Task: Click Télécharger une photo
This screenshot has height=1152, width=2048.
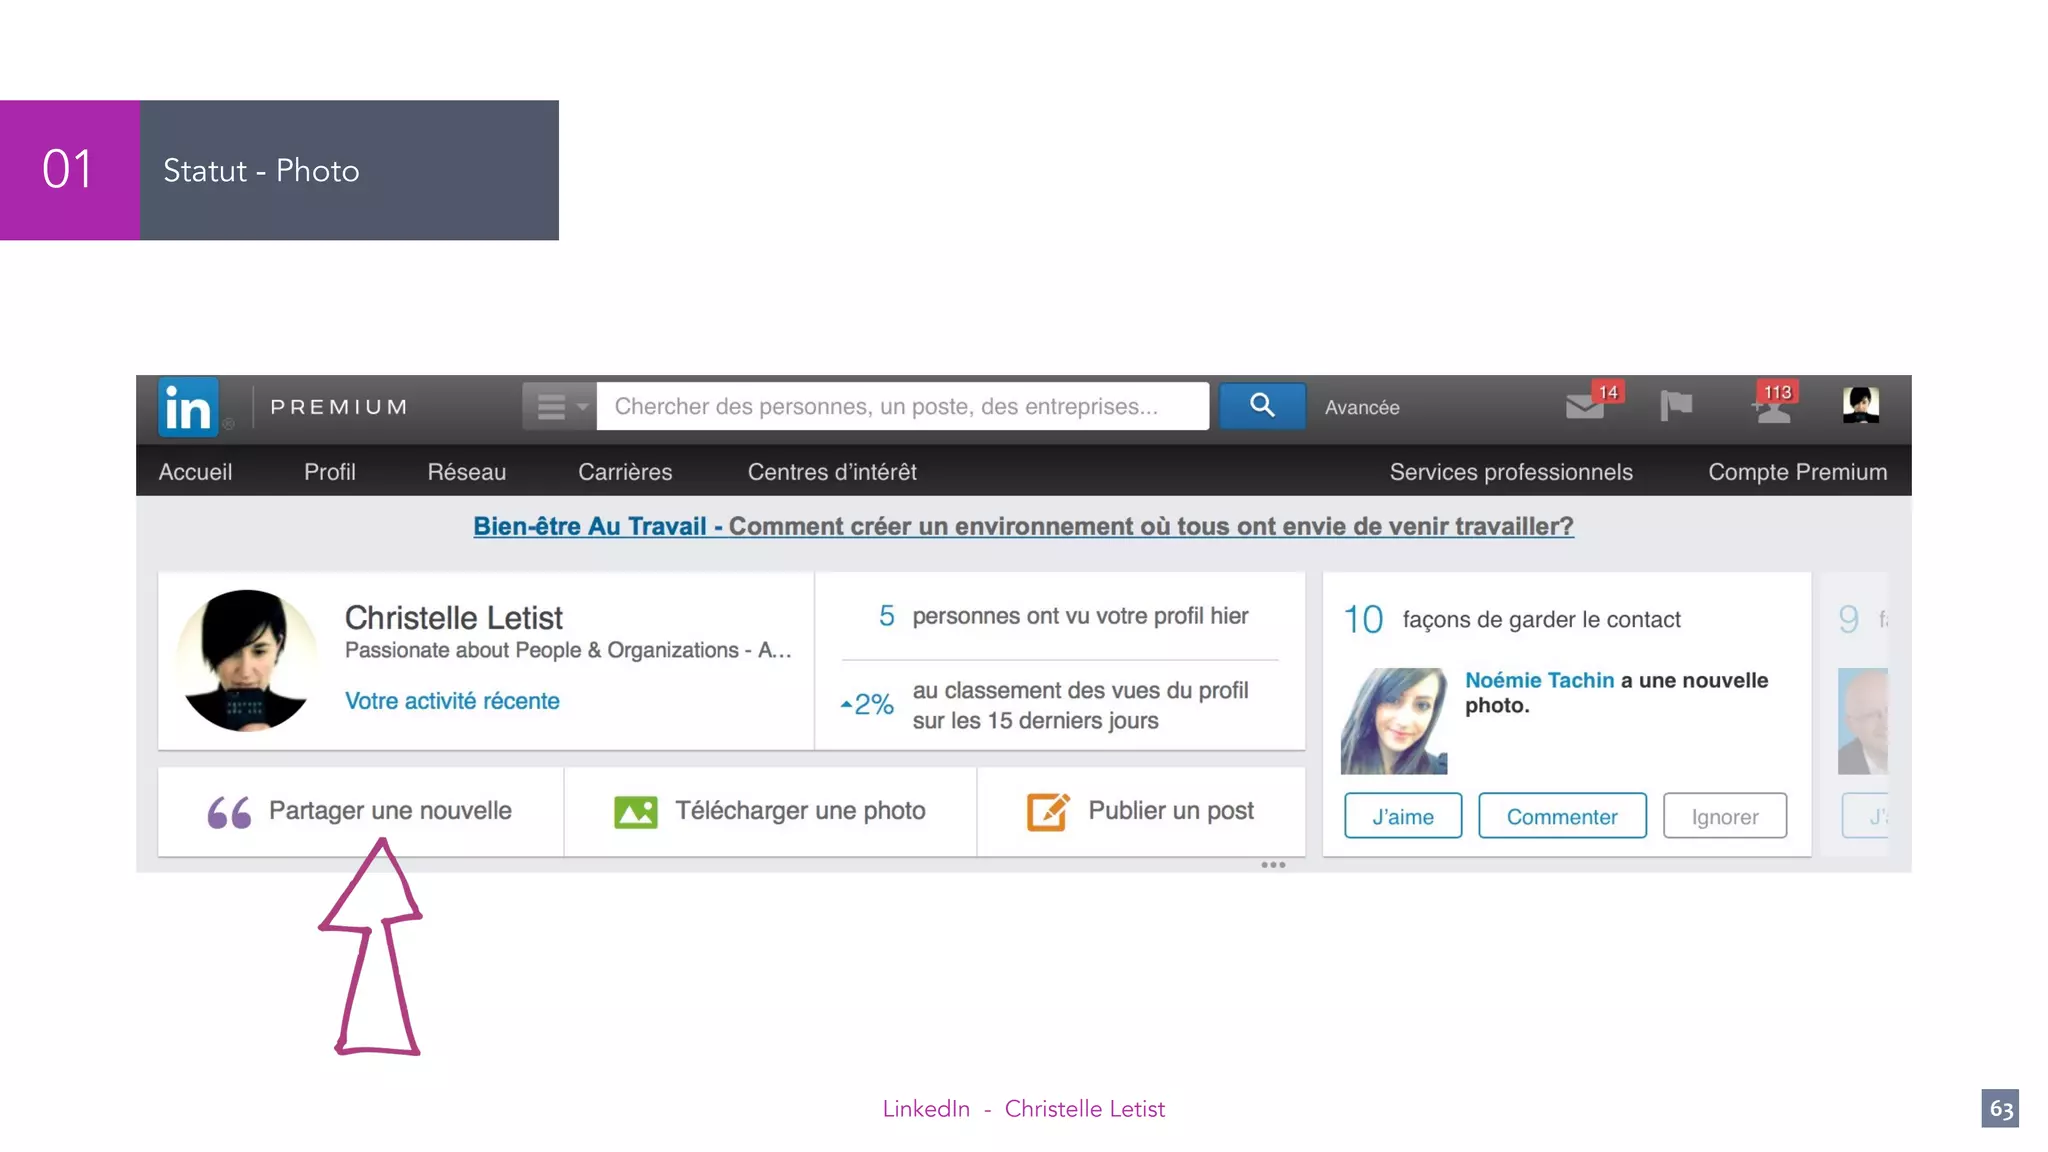Action: pyautogui.click(x=800, y=811)
